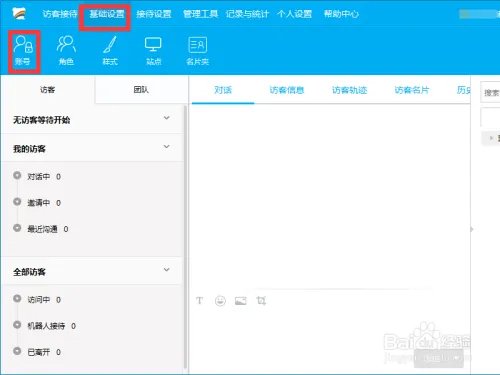This screenshot has height=375, width=500.
Task: Click the application logo icon
Action: (19, 14)
